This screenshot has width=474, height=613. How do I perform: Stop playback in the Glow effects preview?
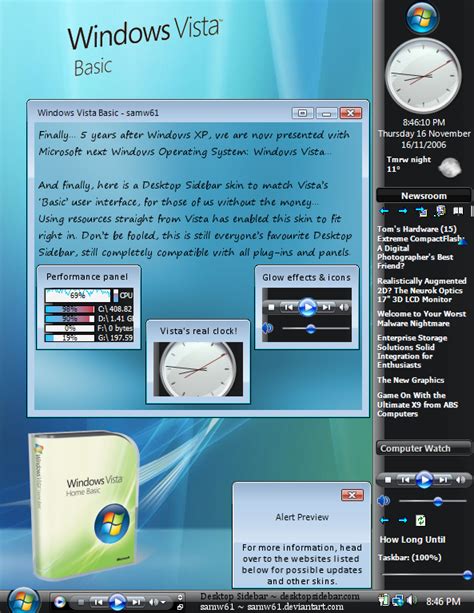[271, 307]
